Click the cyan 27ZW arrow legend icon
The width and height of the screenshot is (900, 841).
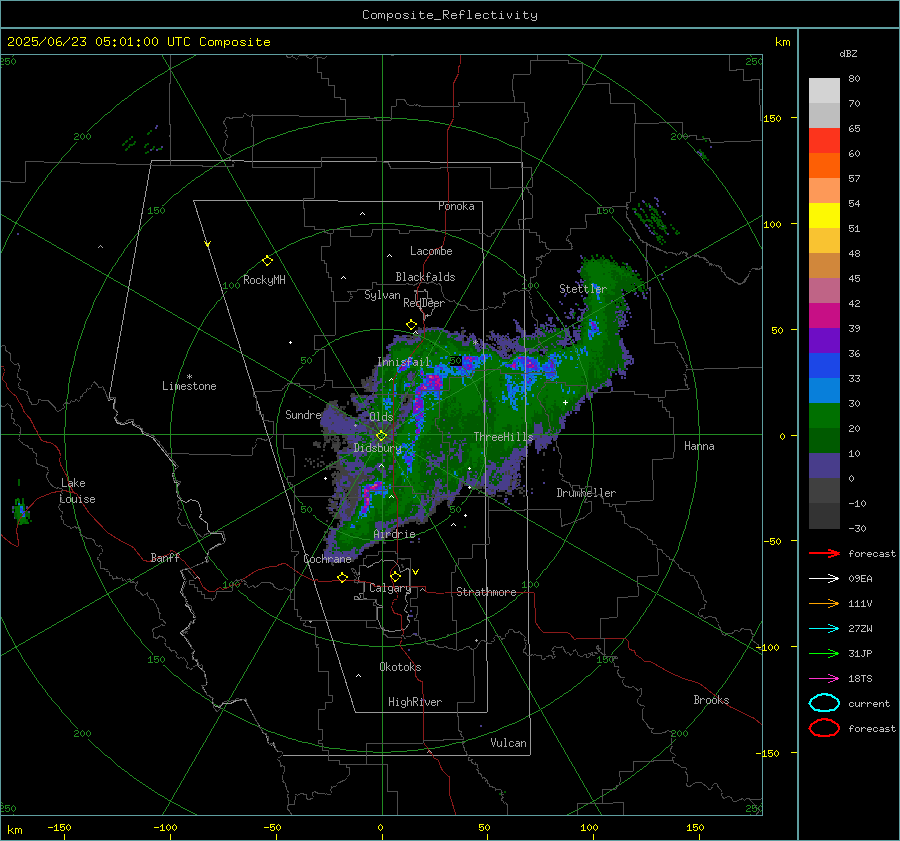pos(824,629)
